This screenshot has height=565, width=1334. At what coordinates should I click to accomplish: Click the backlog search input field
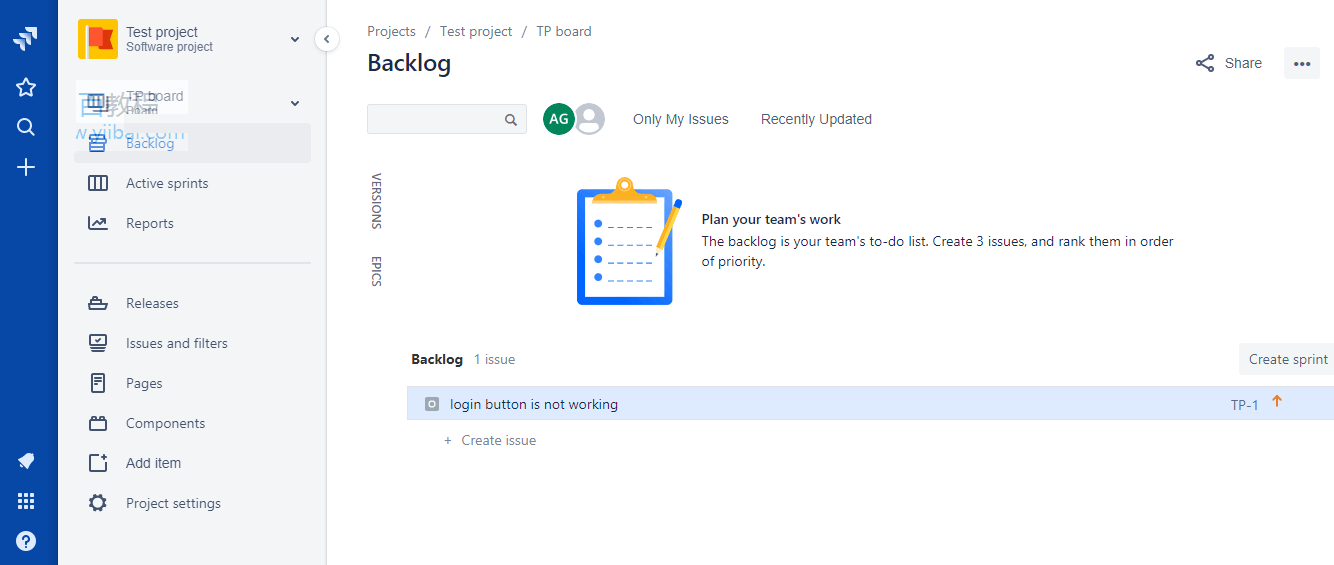point(447,119)
